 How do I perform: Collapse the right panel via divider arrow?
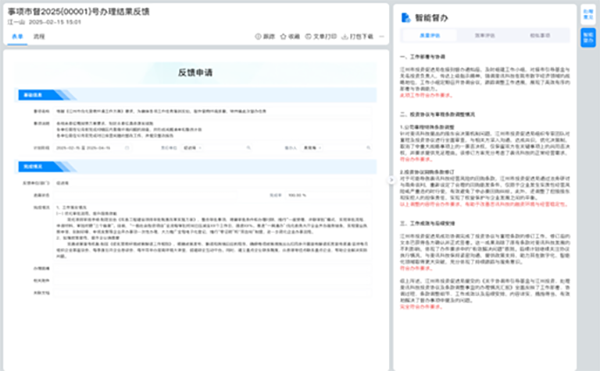(391, 180)
